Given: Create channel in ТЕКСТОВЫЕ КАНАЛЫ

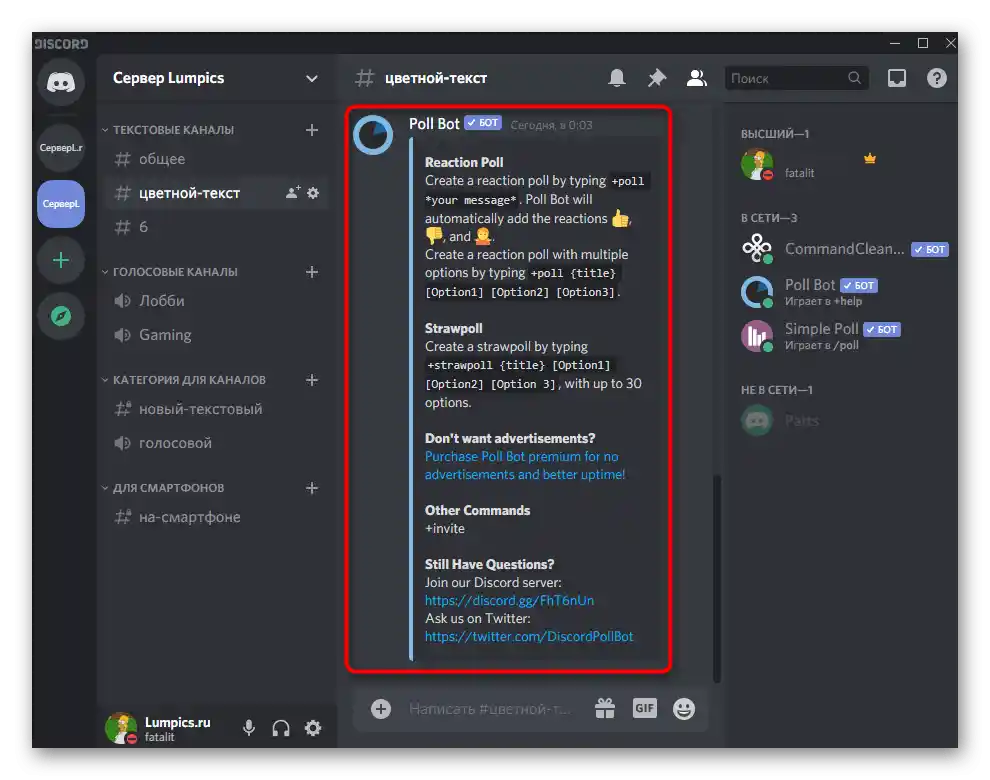Looking at the screenshot, I should [x=312, y=129].
